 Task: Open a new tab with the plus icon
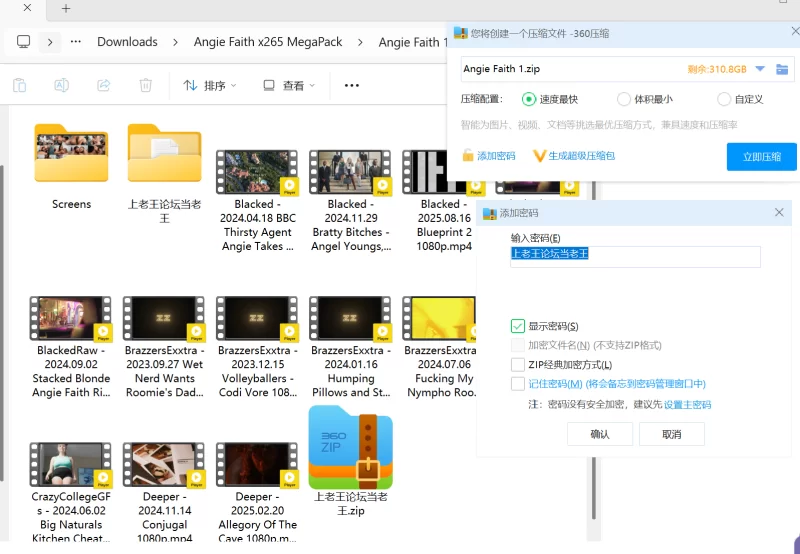(x=66, y=9)
